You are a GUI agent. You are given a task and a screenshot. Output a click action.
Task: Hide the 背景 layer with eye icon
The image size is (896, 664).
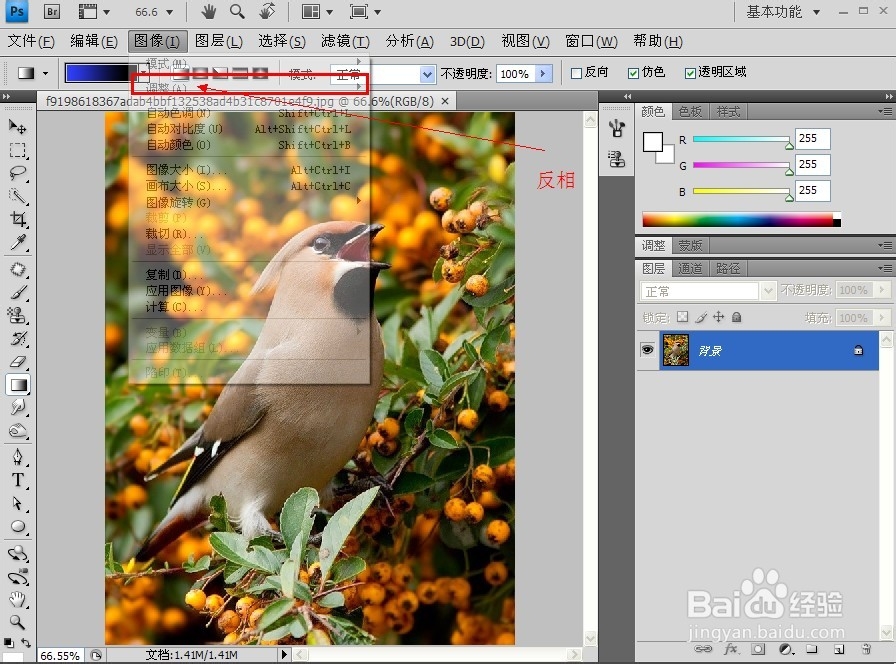647,350
